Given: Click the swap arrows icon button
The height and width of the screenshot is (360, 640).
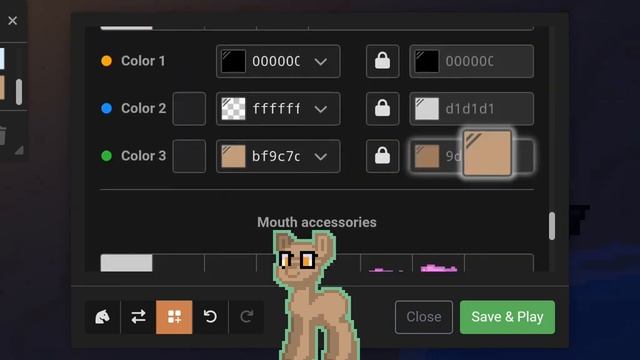Looking at the screenshot, I should coord(138,317).
